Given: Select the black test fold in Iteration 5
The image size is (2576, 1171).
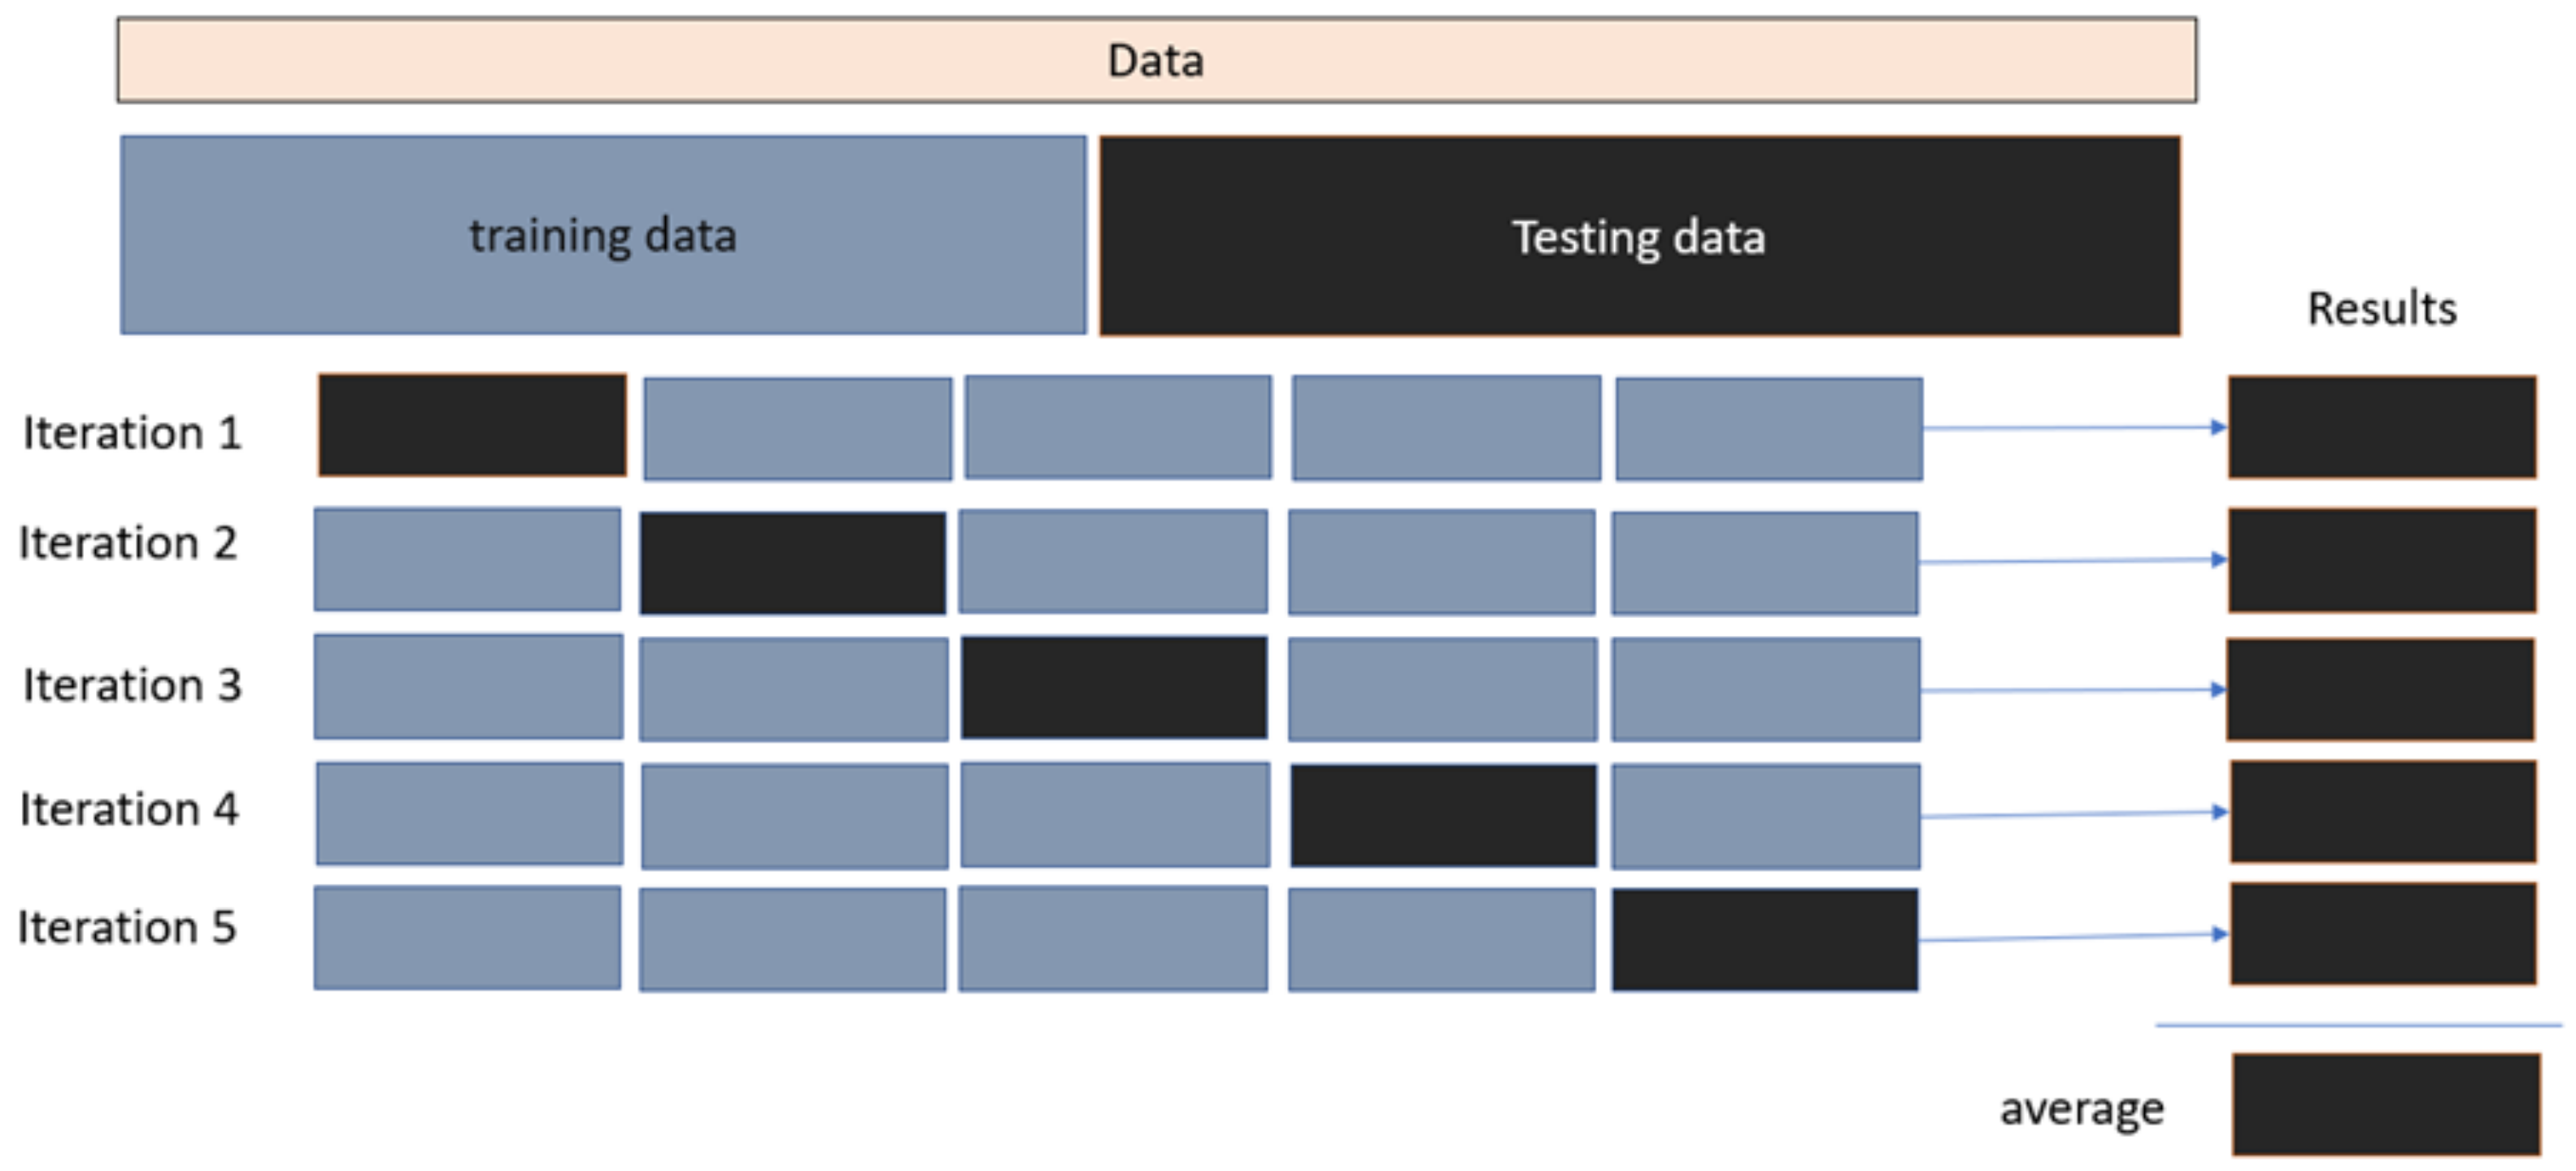Looking at the screenshot, I should point(1765,939).
